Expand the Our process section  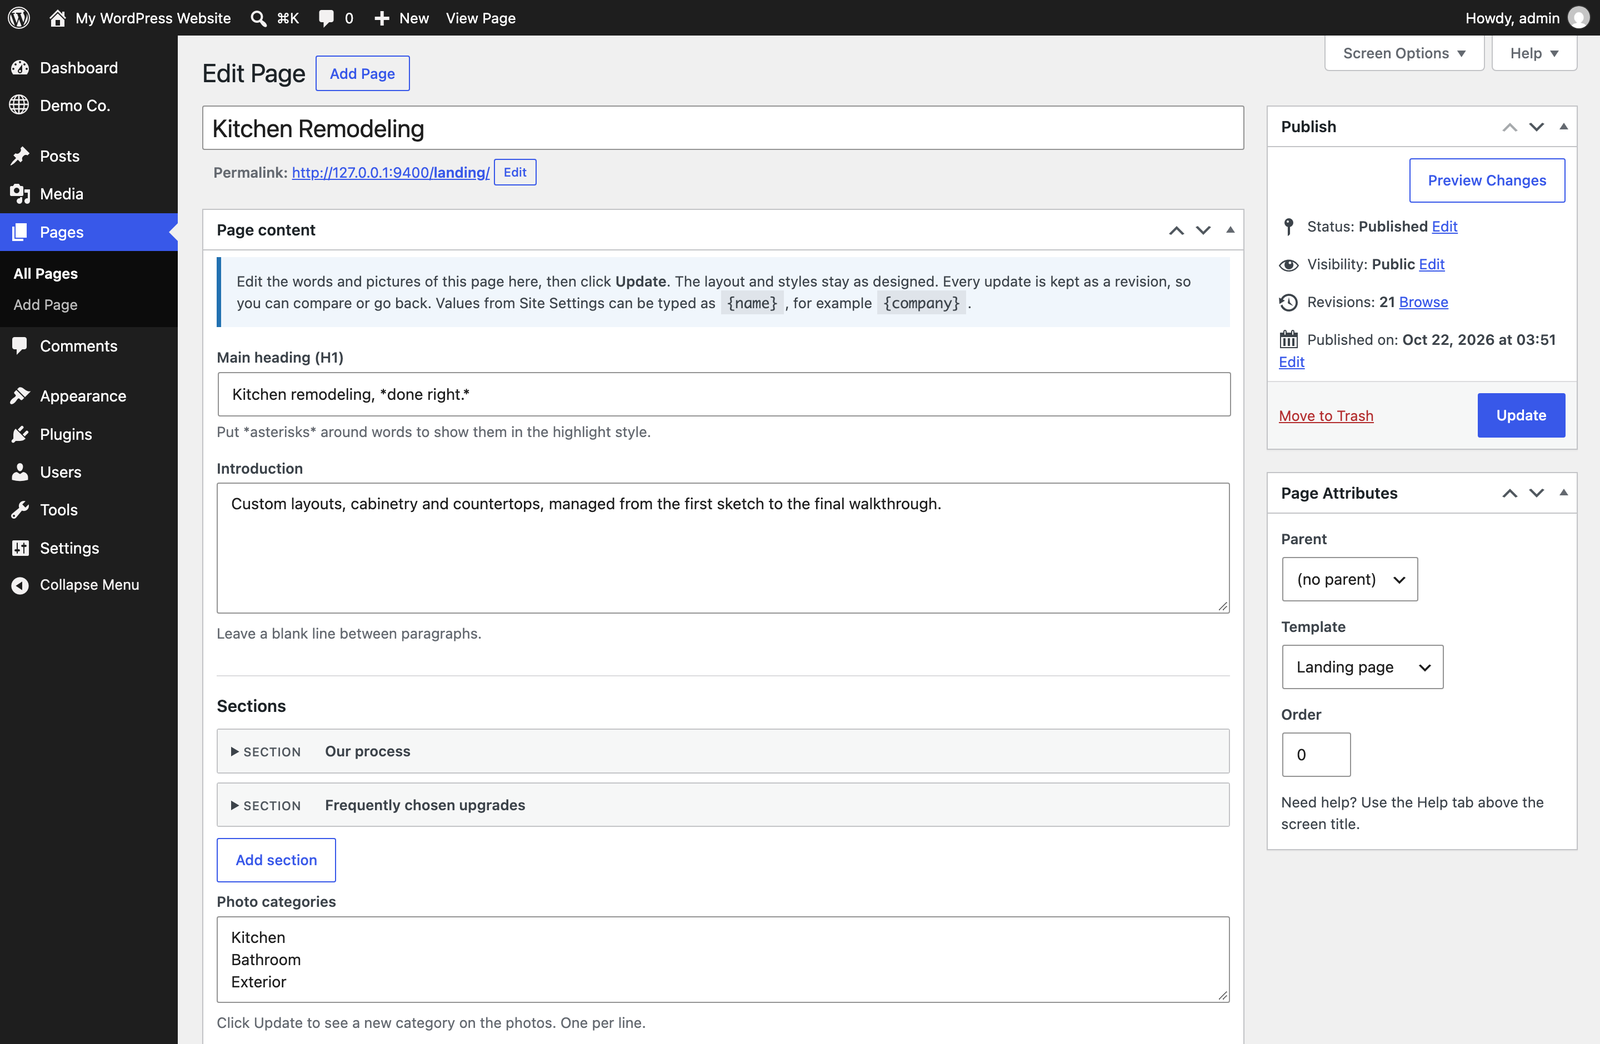pyautogui.click(x=723, y=751)
